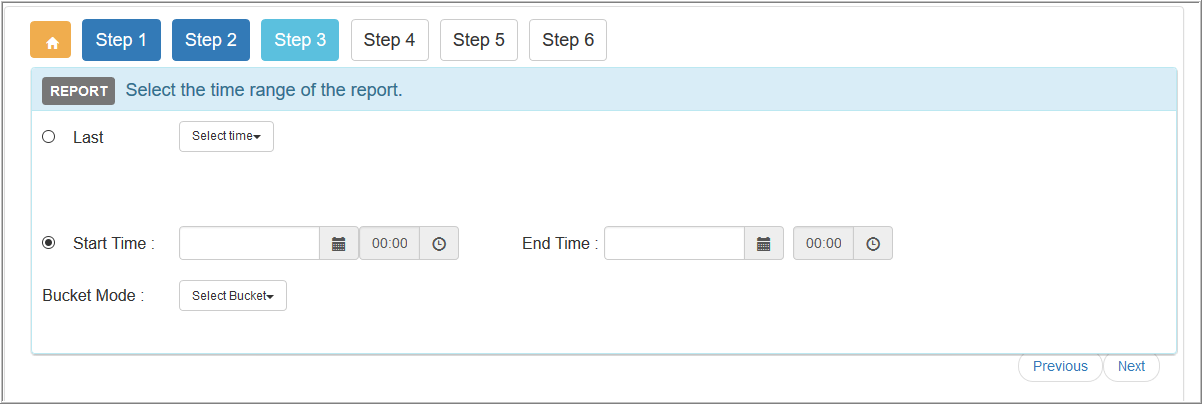Switch to the Step 1 tab
1202x404 pixels.
coord(121,40)
